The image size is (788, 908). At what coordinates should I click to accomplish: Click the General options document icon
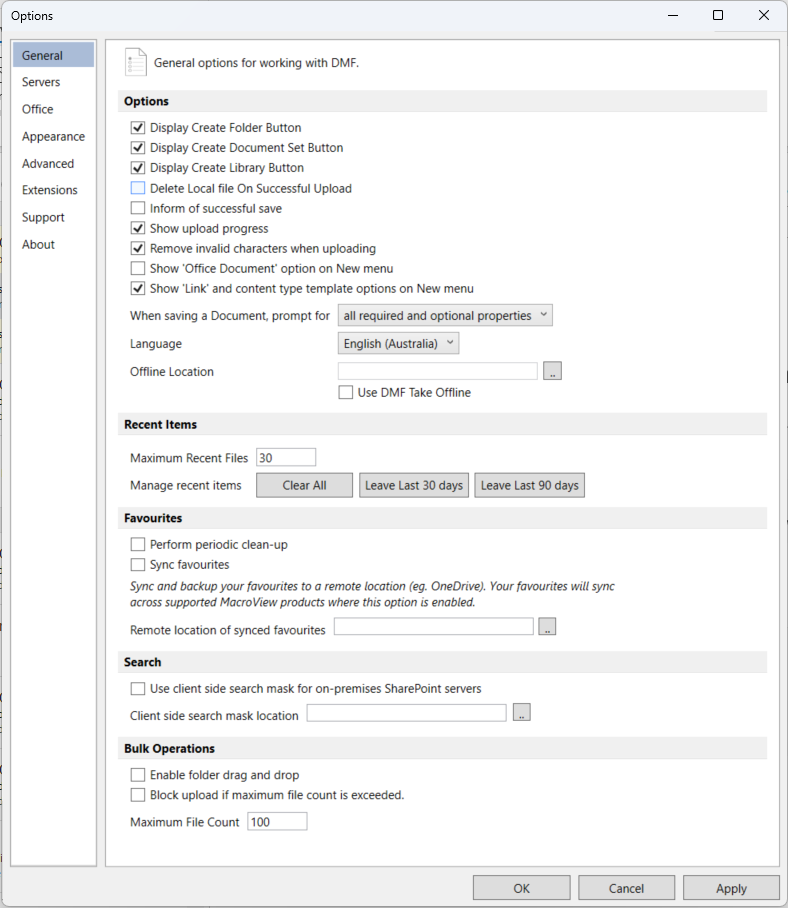coord(135,62)
